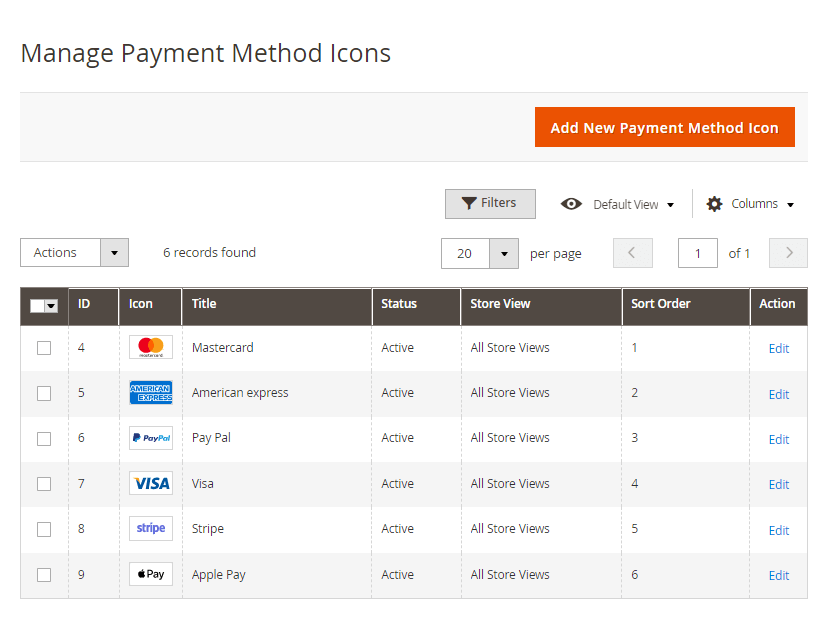The height and width of the screenshot is (632, 833).
Task: Click the Apple Pay icon thumbnail
Action: [150, 575]
